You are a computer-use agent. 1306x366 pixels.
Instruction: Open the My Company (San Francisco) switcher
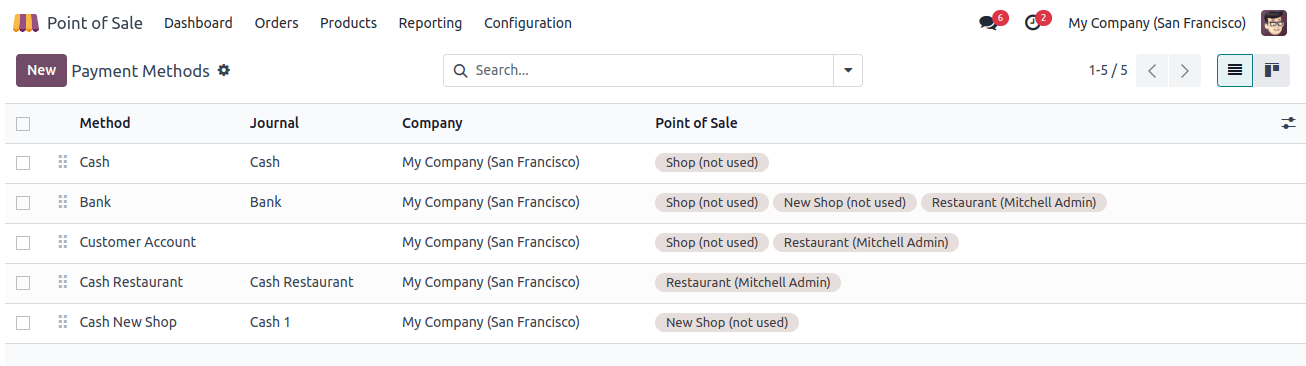1157,23
